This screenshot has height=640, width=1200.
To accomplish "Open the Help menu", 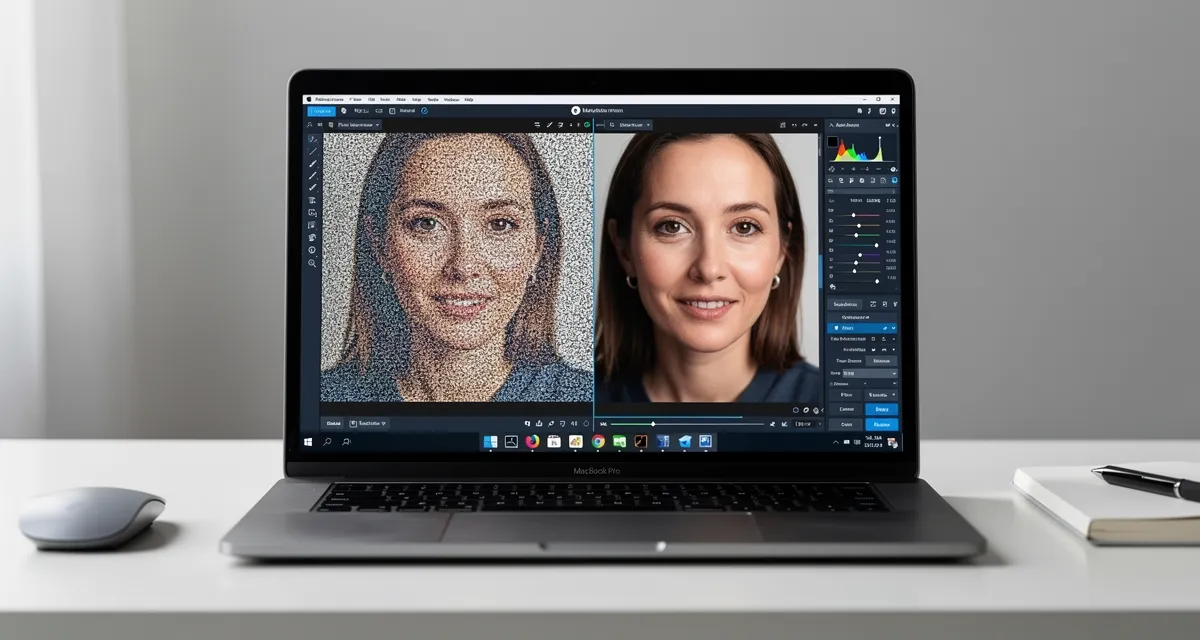I will (468, 100).
